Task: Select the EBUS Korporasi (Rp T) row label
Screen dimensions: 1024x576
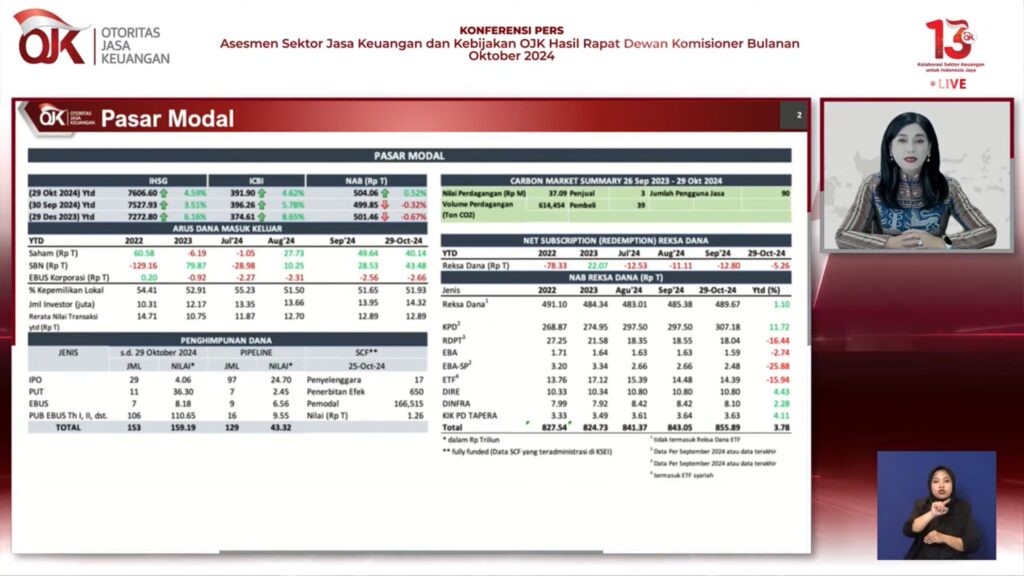Action: pos(69,278)
